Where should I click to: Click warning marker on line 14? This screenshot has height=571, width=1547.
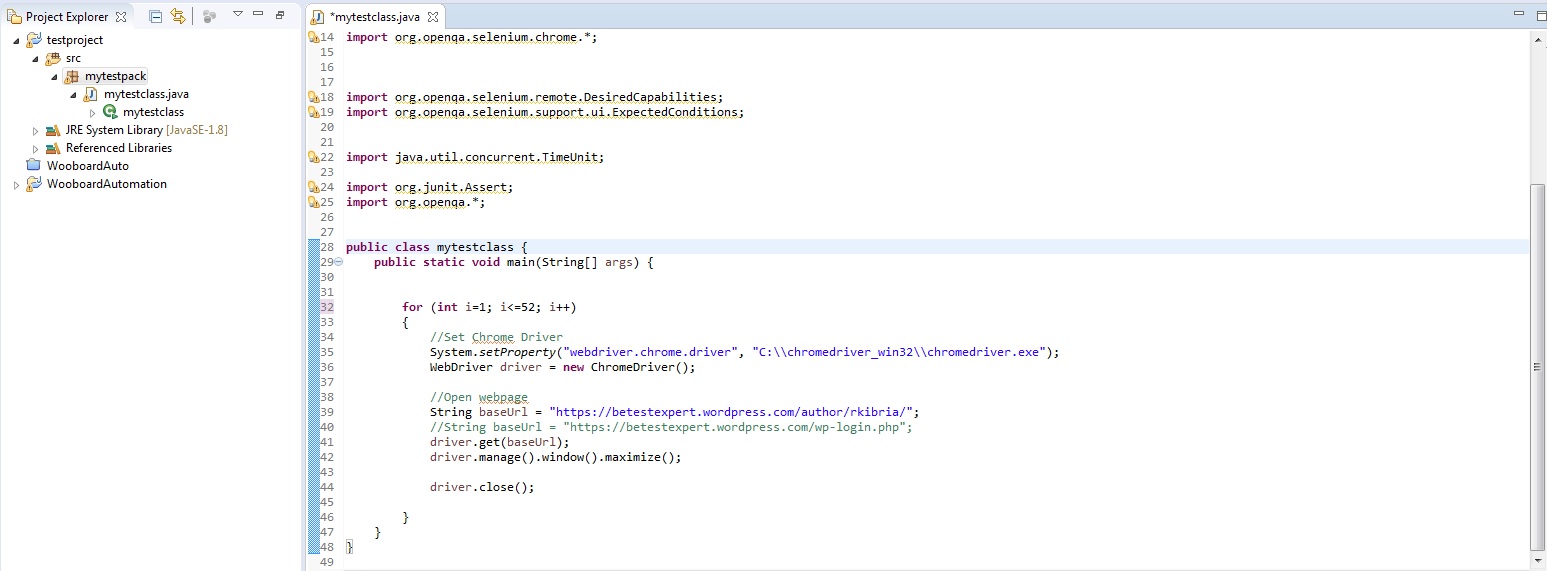[x=313, y=38]
